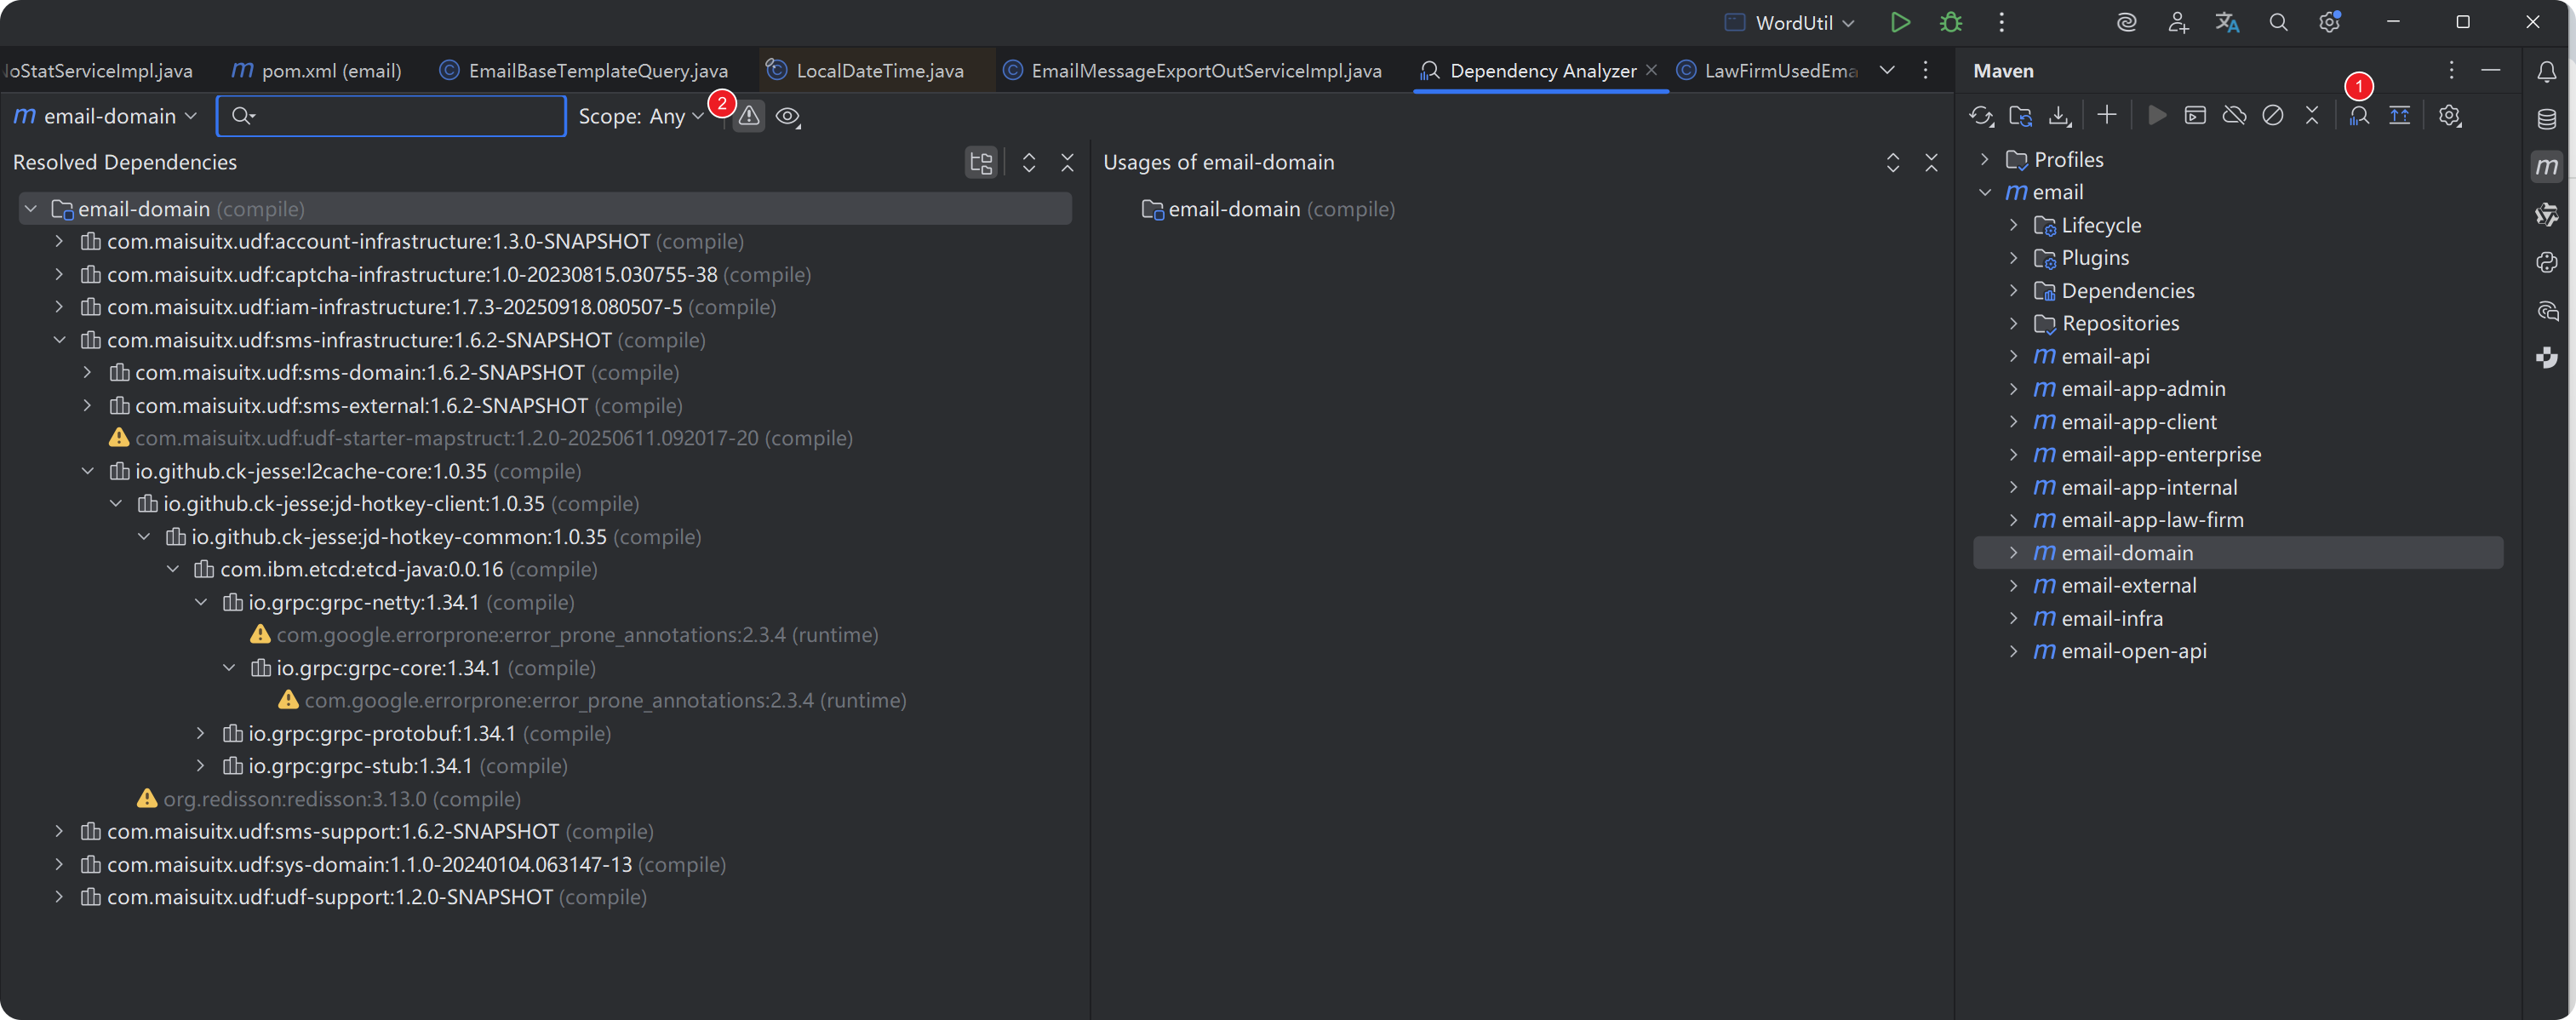
Task: Collapse sms-infrastructure:1.6.2-SNAPSHOT dependency node
Action: tap(60, 340)
